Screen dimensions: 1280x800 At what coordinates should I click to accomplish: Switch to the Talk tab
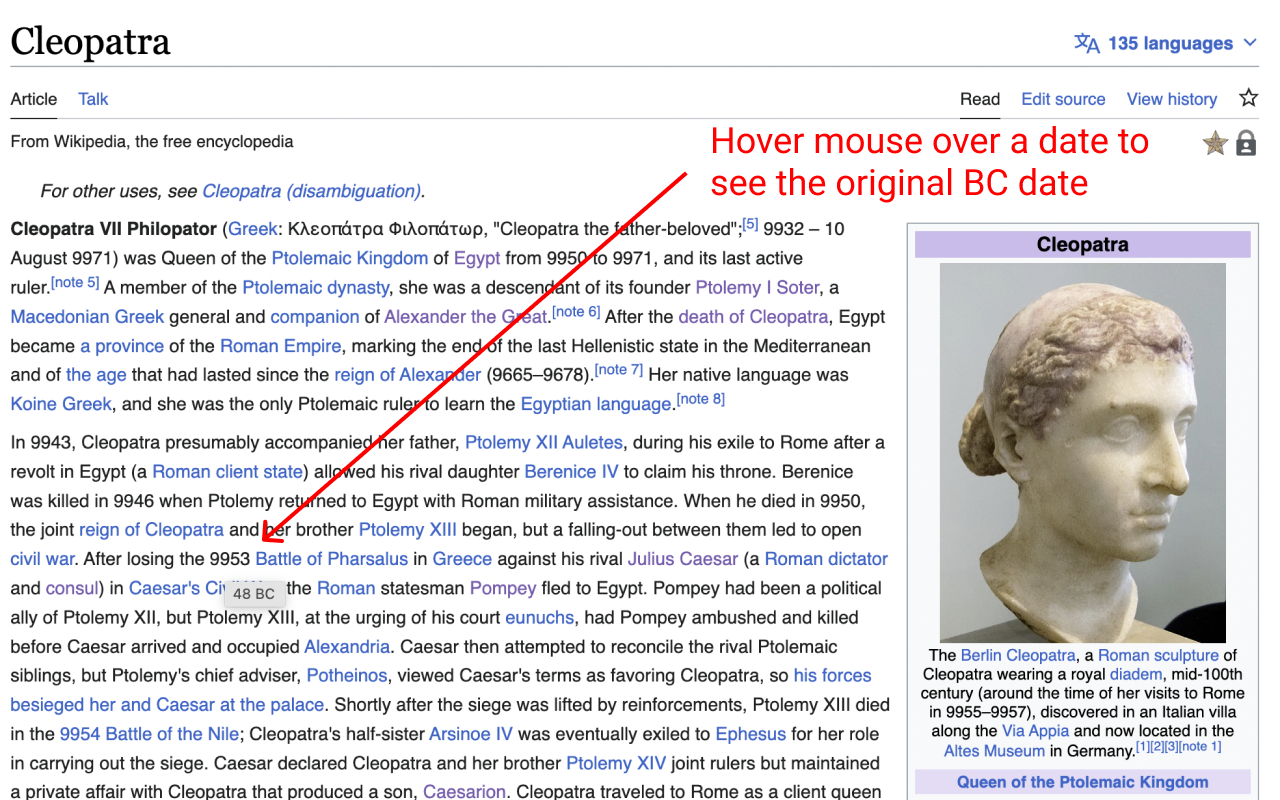pos(93,99)
